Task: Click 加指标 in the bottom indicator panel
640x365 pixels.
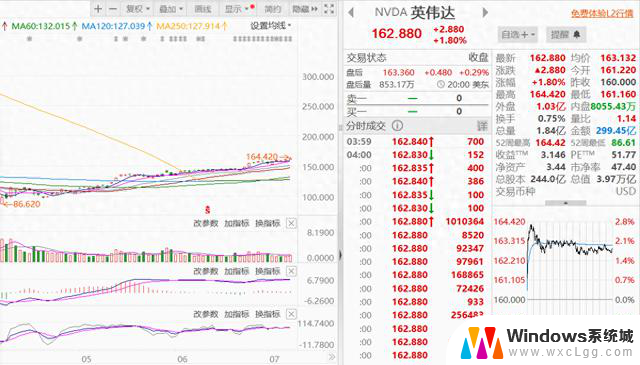Action: point(237,314)
